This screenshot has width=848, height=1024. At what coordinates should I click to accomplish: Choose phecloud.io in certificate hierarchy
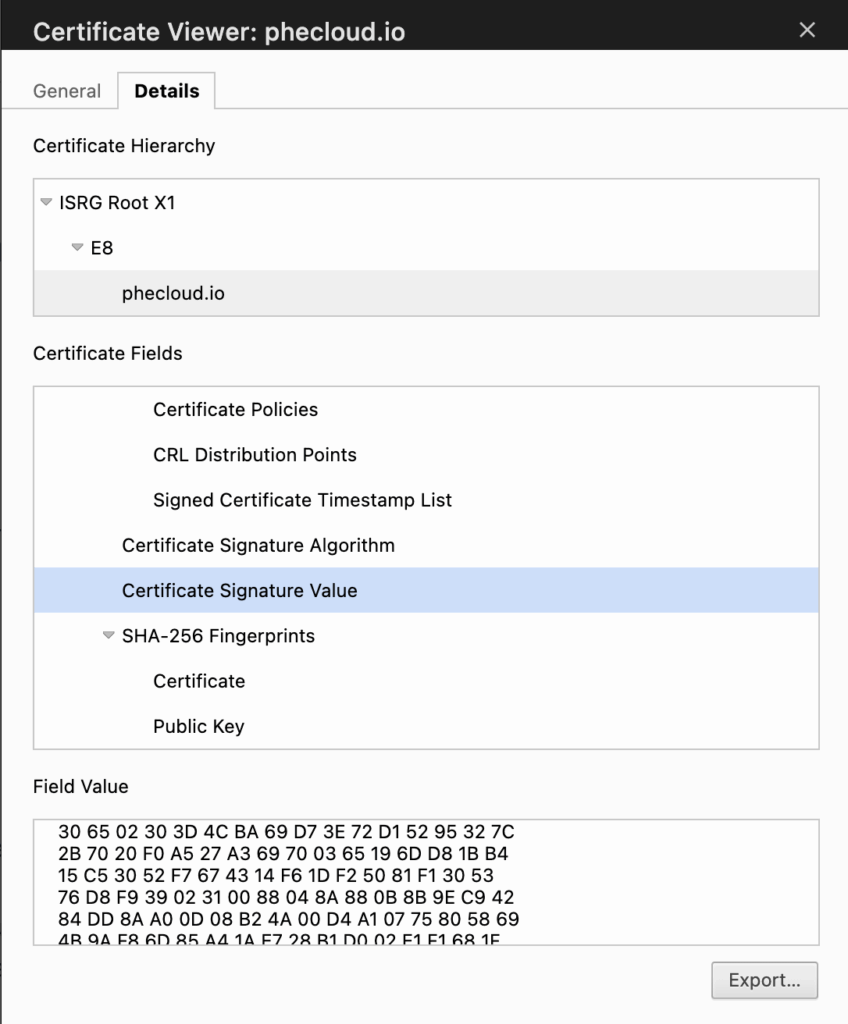click(x=174, y=294)
